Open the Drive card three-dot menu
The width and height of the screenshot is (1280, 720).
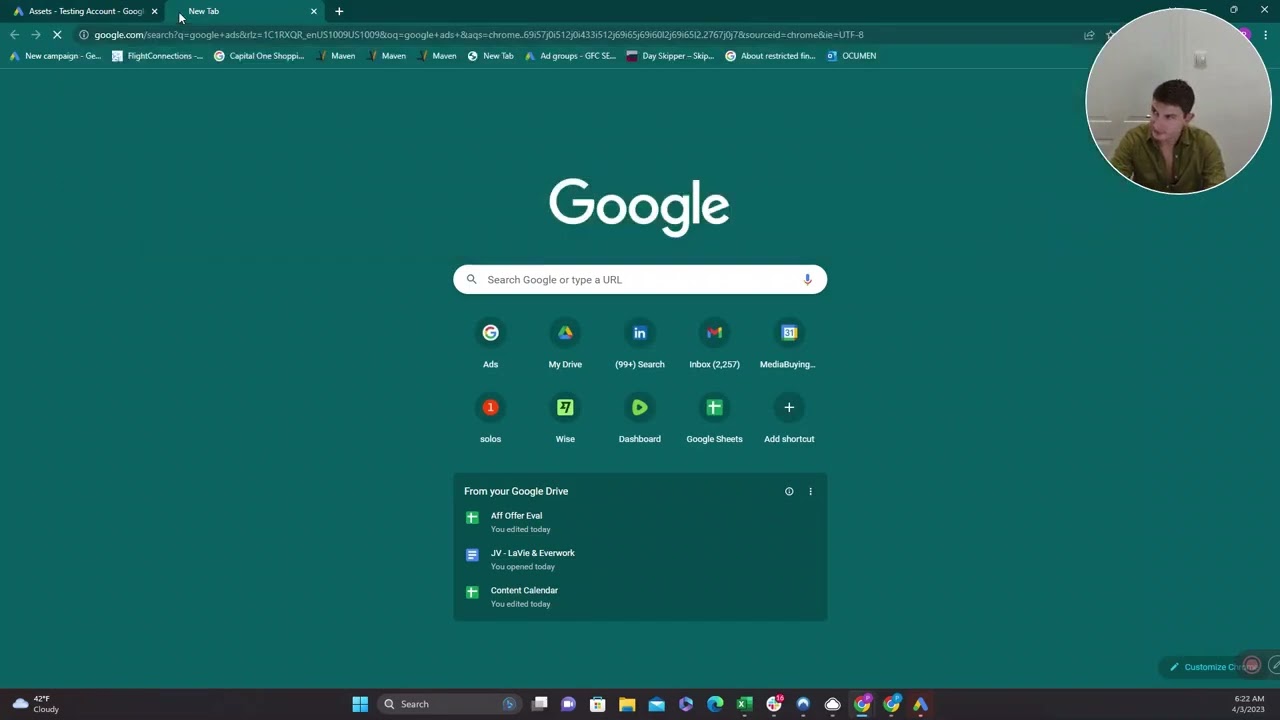(810, 491)
